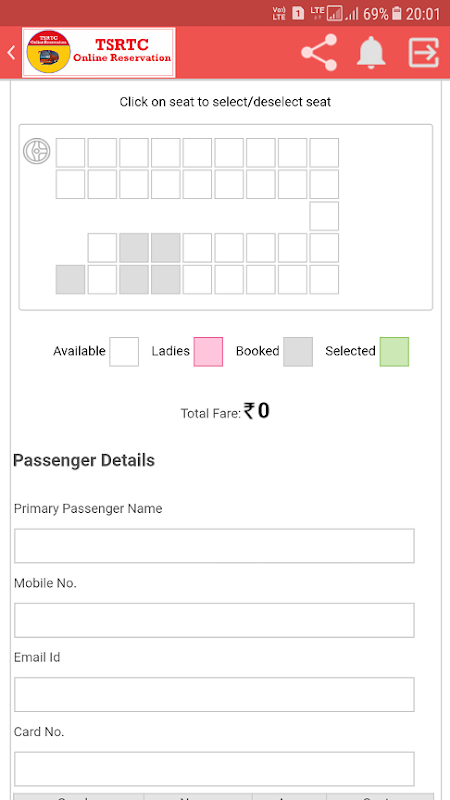The height and width of the screenshot is (800, 450).
Task: Select last seat in bottom row
Action: click(324, 279)
